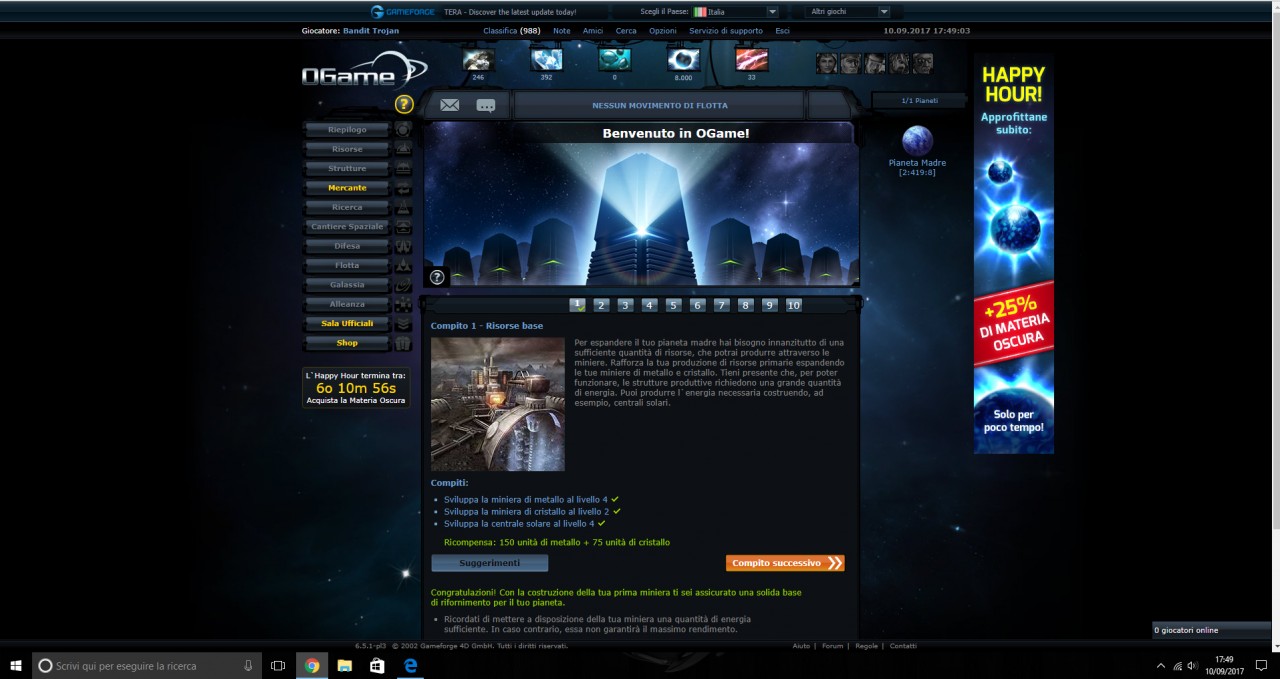
Task: Open Servizio di supporto link
Action: (726, 31)
